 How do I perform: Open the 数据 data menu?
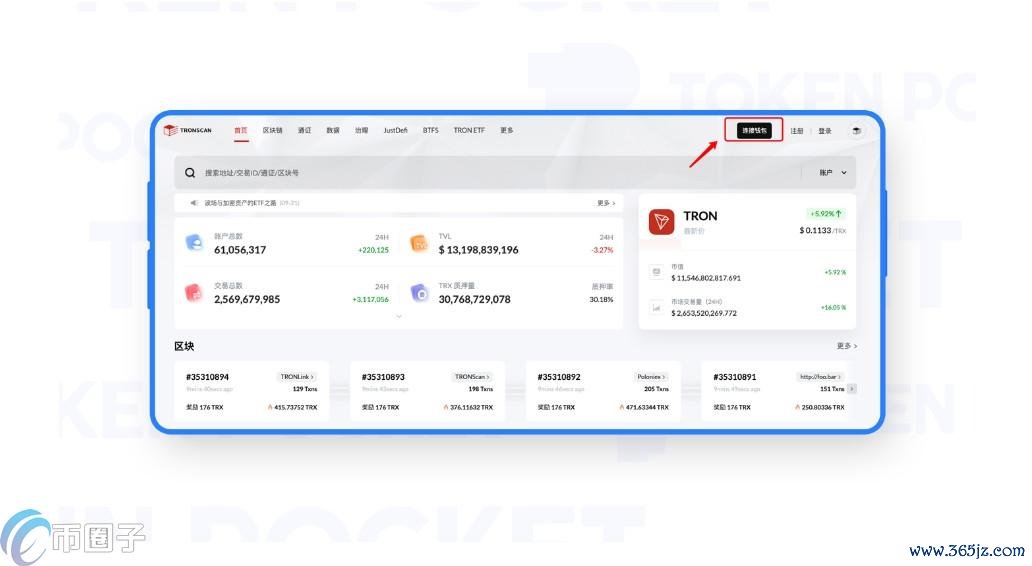tap(333, 130)
